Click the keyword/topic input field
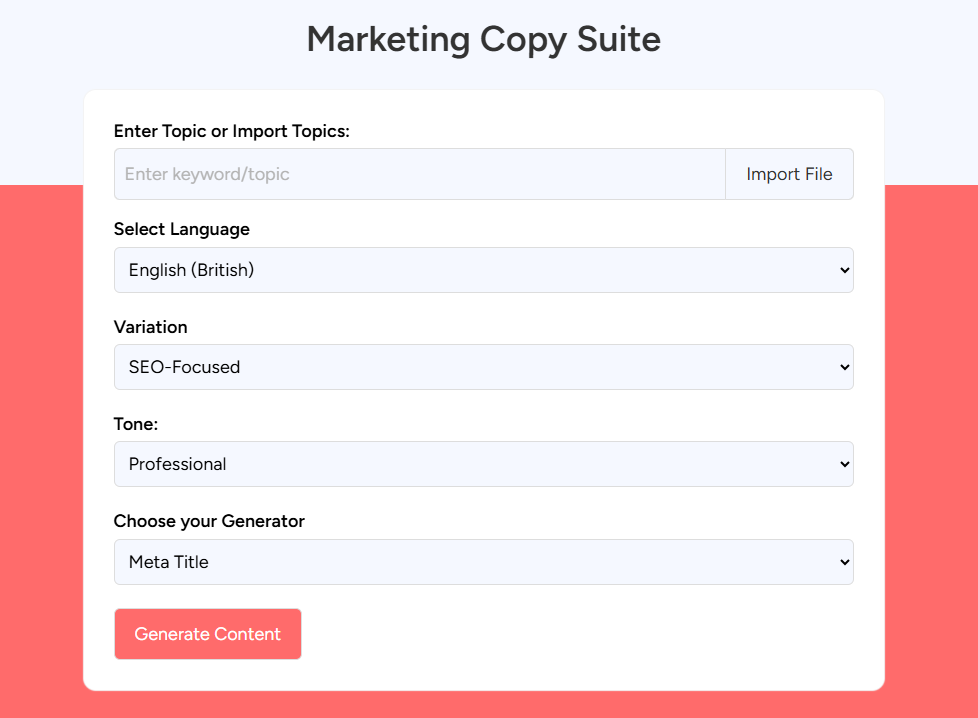Image resolution: width=978 pixels, height=718 pixels. pyautogui.click(x=420, y=174)
